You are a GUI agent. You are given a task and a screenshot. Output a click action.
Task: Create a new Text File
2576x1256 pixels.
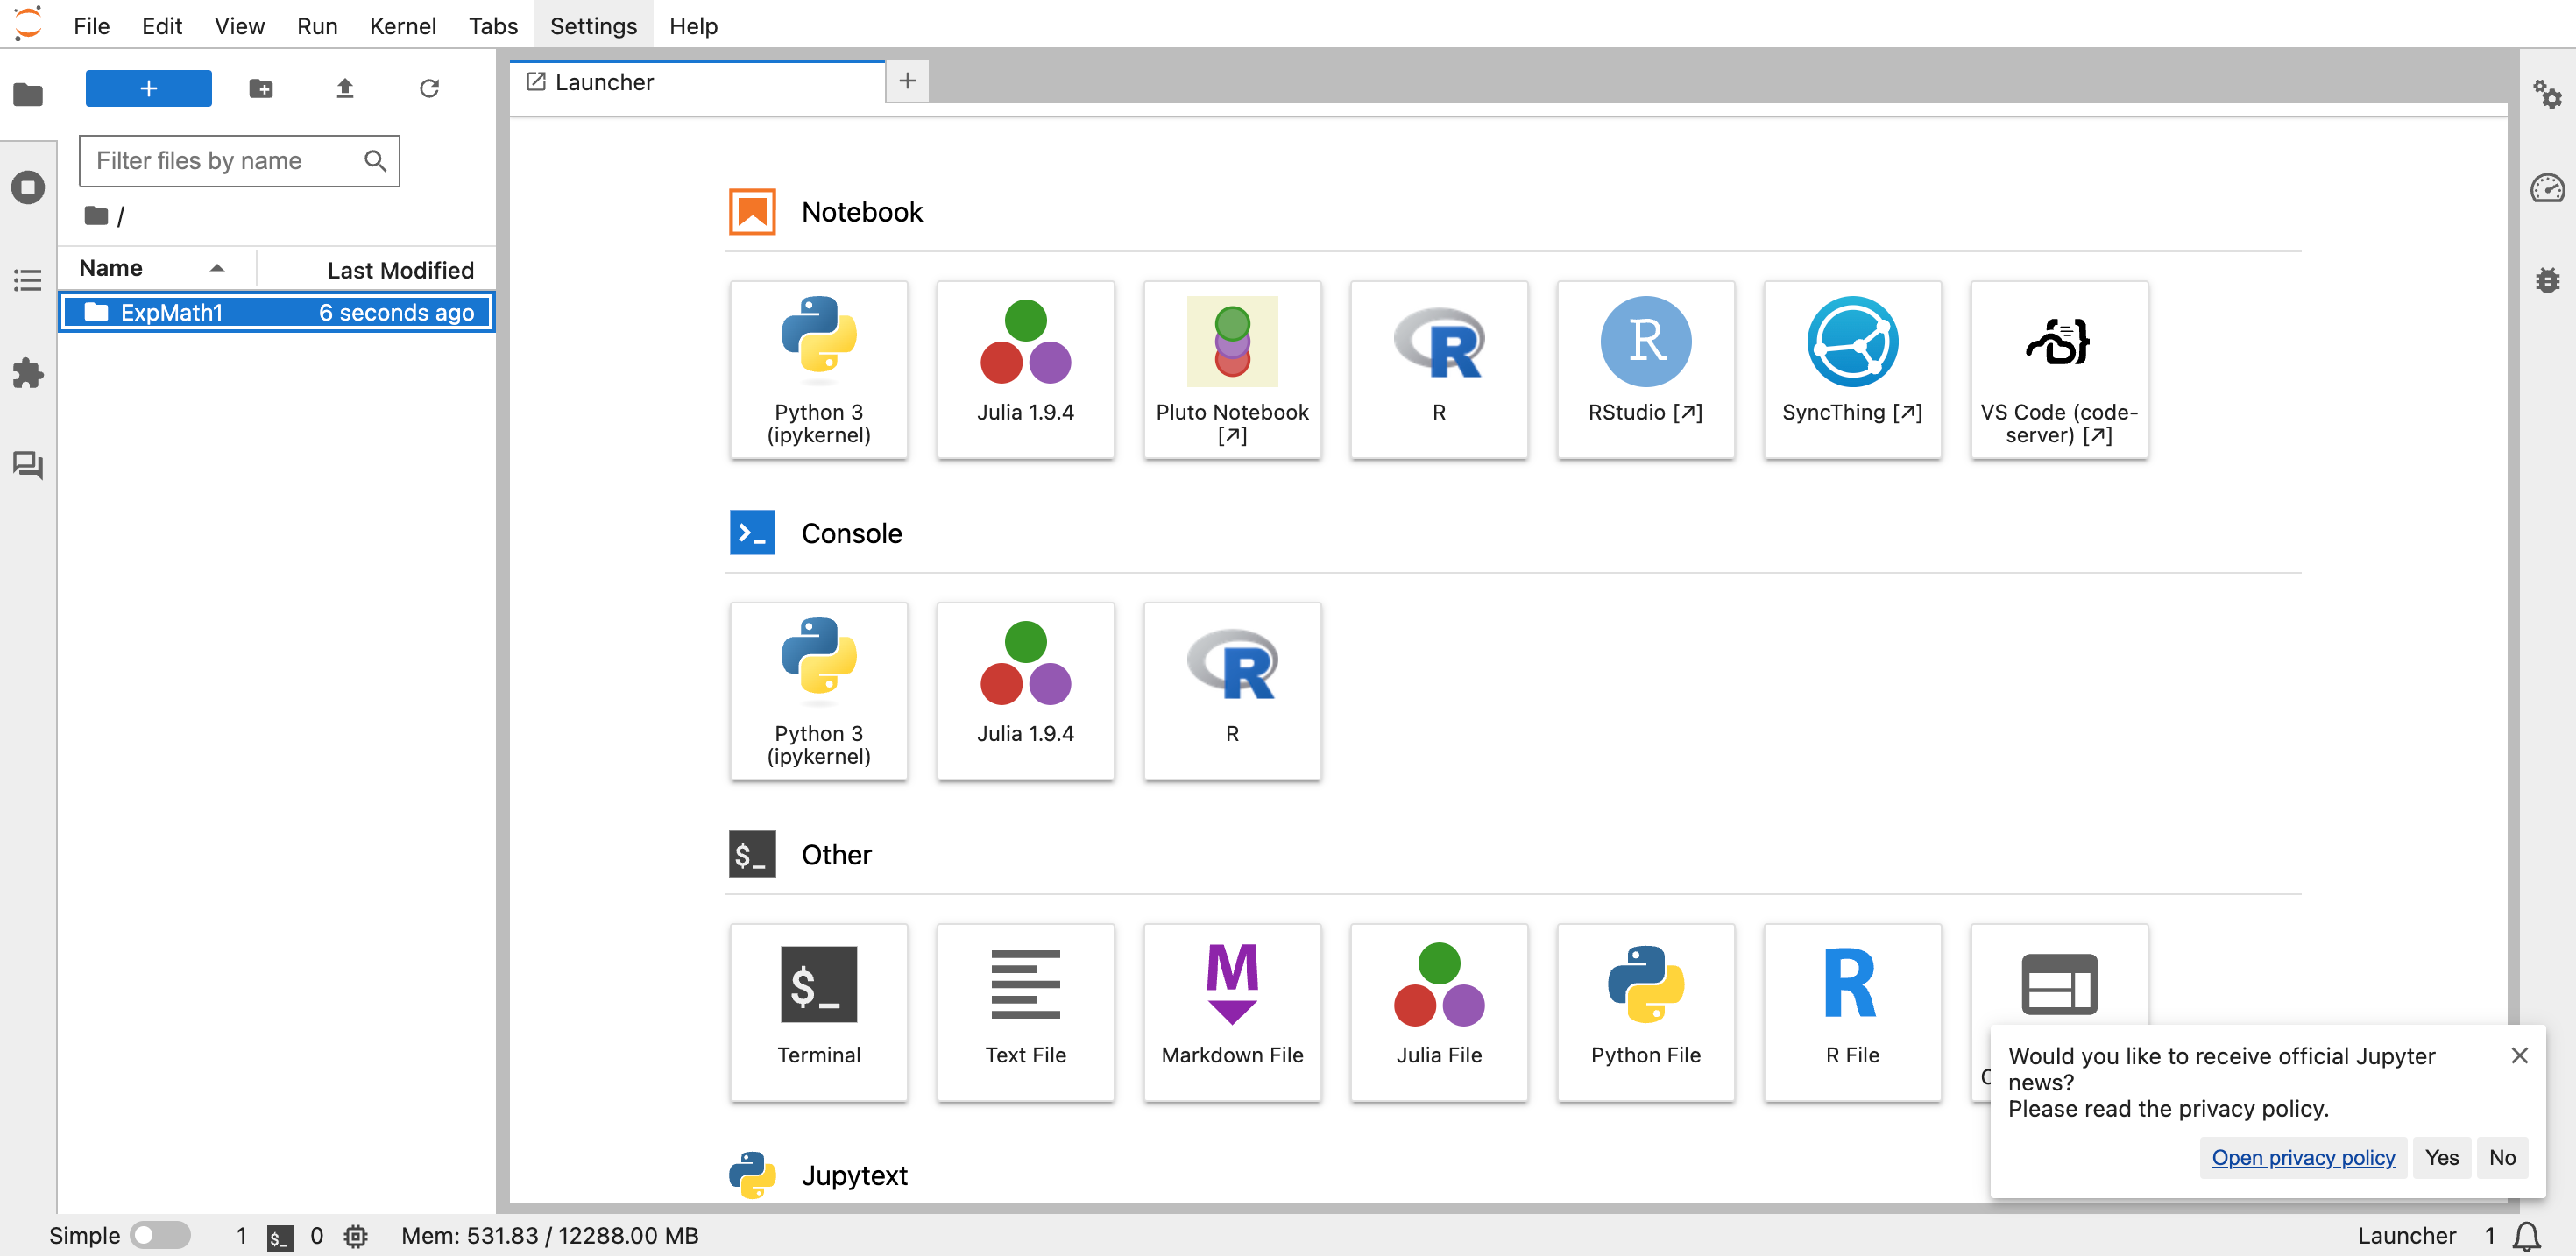coord(1025,1012)
